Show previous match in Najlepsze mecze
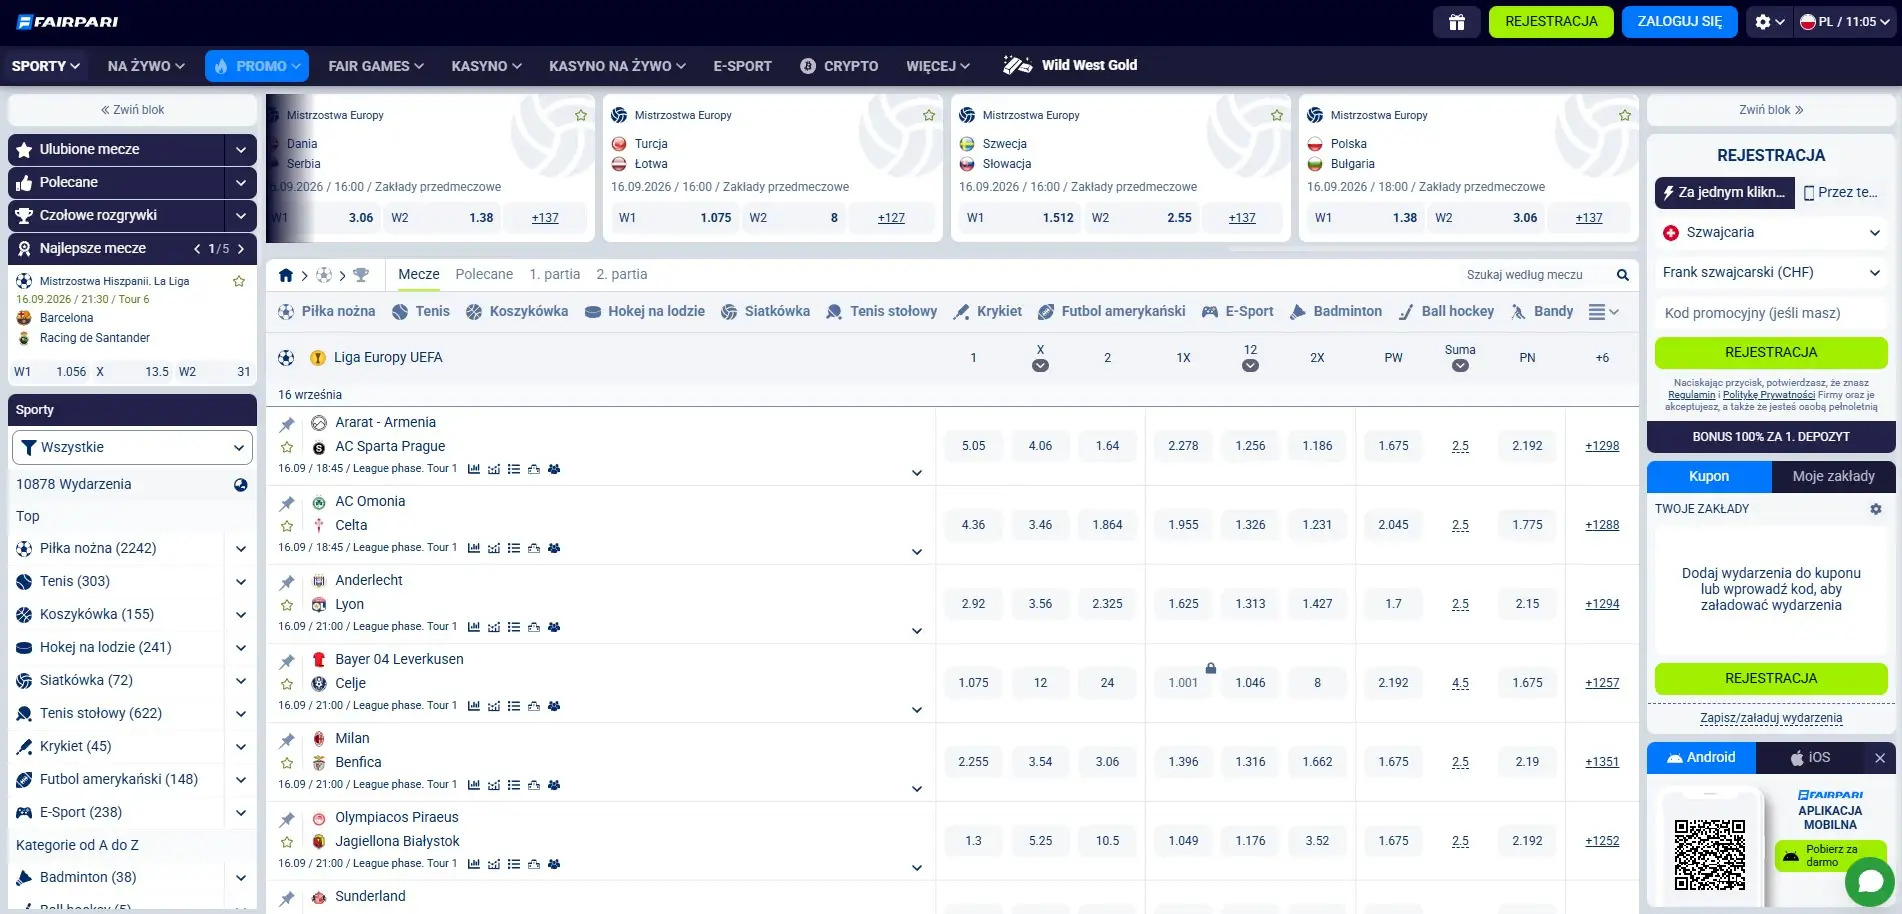The height and width of the screenshot is (914, 1902). [x=197, y=249]
